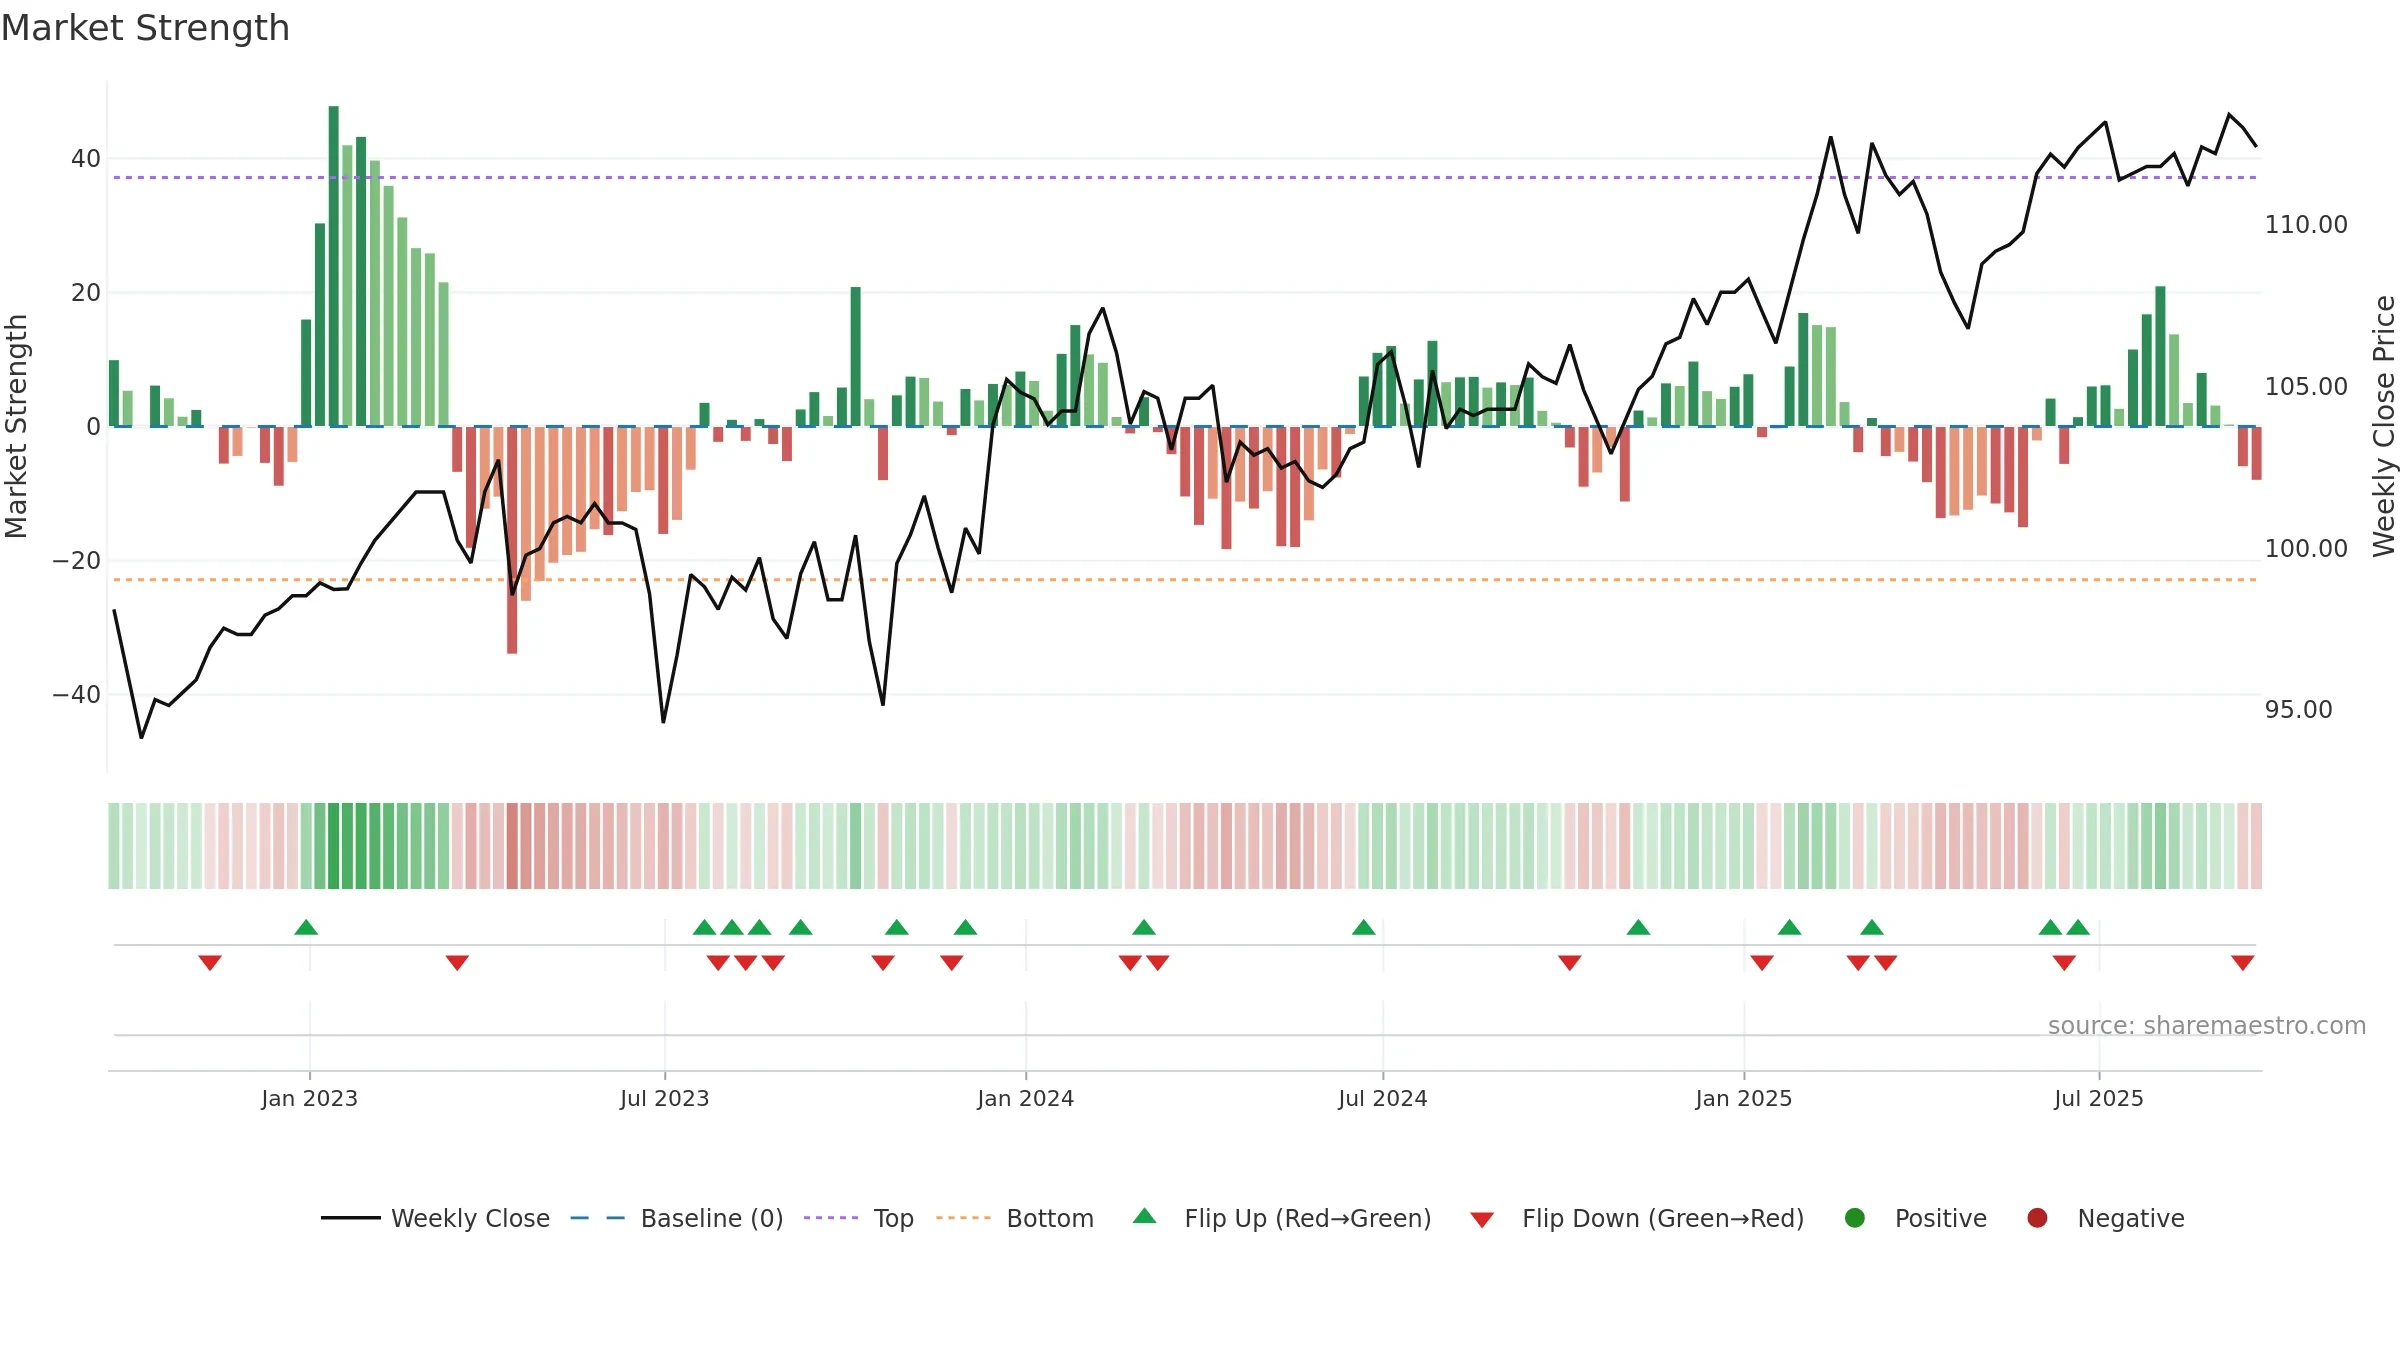Click the −20 tick on strength axis

click(x=76, y=560)
